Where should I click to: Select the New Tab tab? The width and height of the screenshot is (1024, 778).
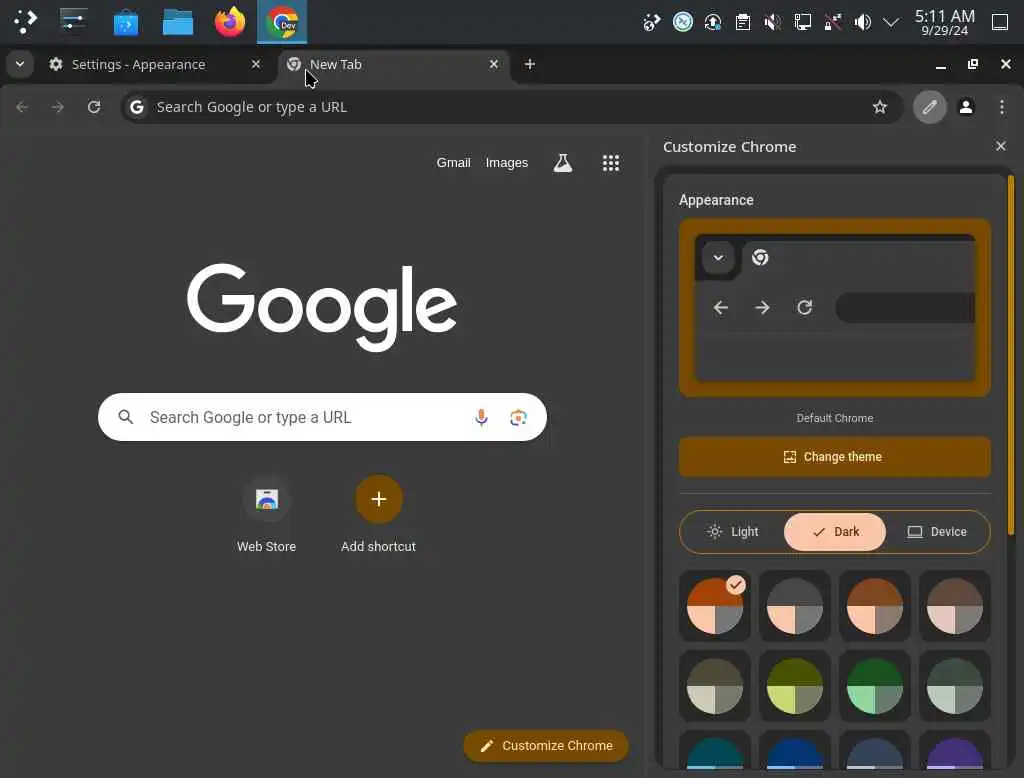point(395,64)
